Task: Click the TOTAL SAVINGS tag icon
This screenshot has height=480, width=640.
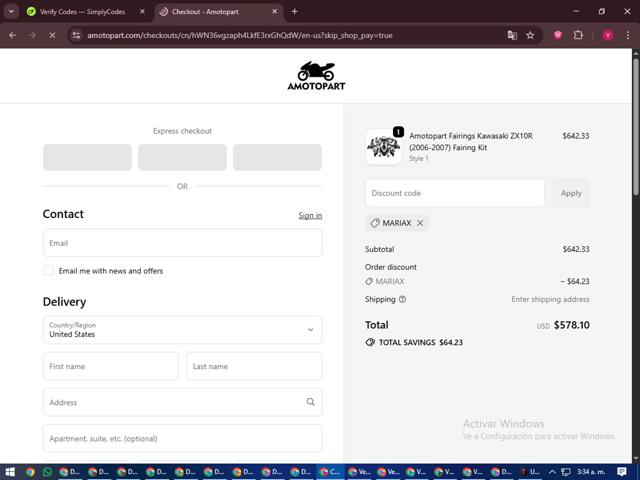Action: point(370,342)
